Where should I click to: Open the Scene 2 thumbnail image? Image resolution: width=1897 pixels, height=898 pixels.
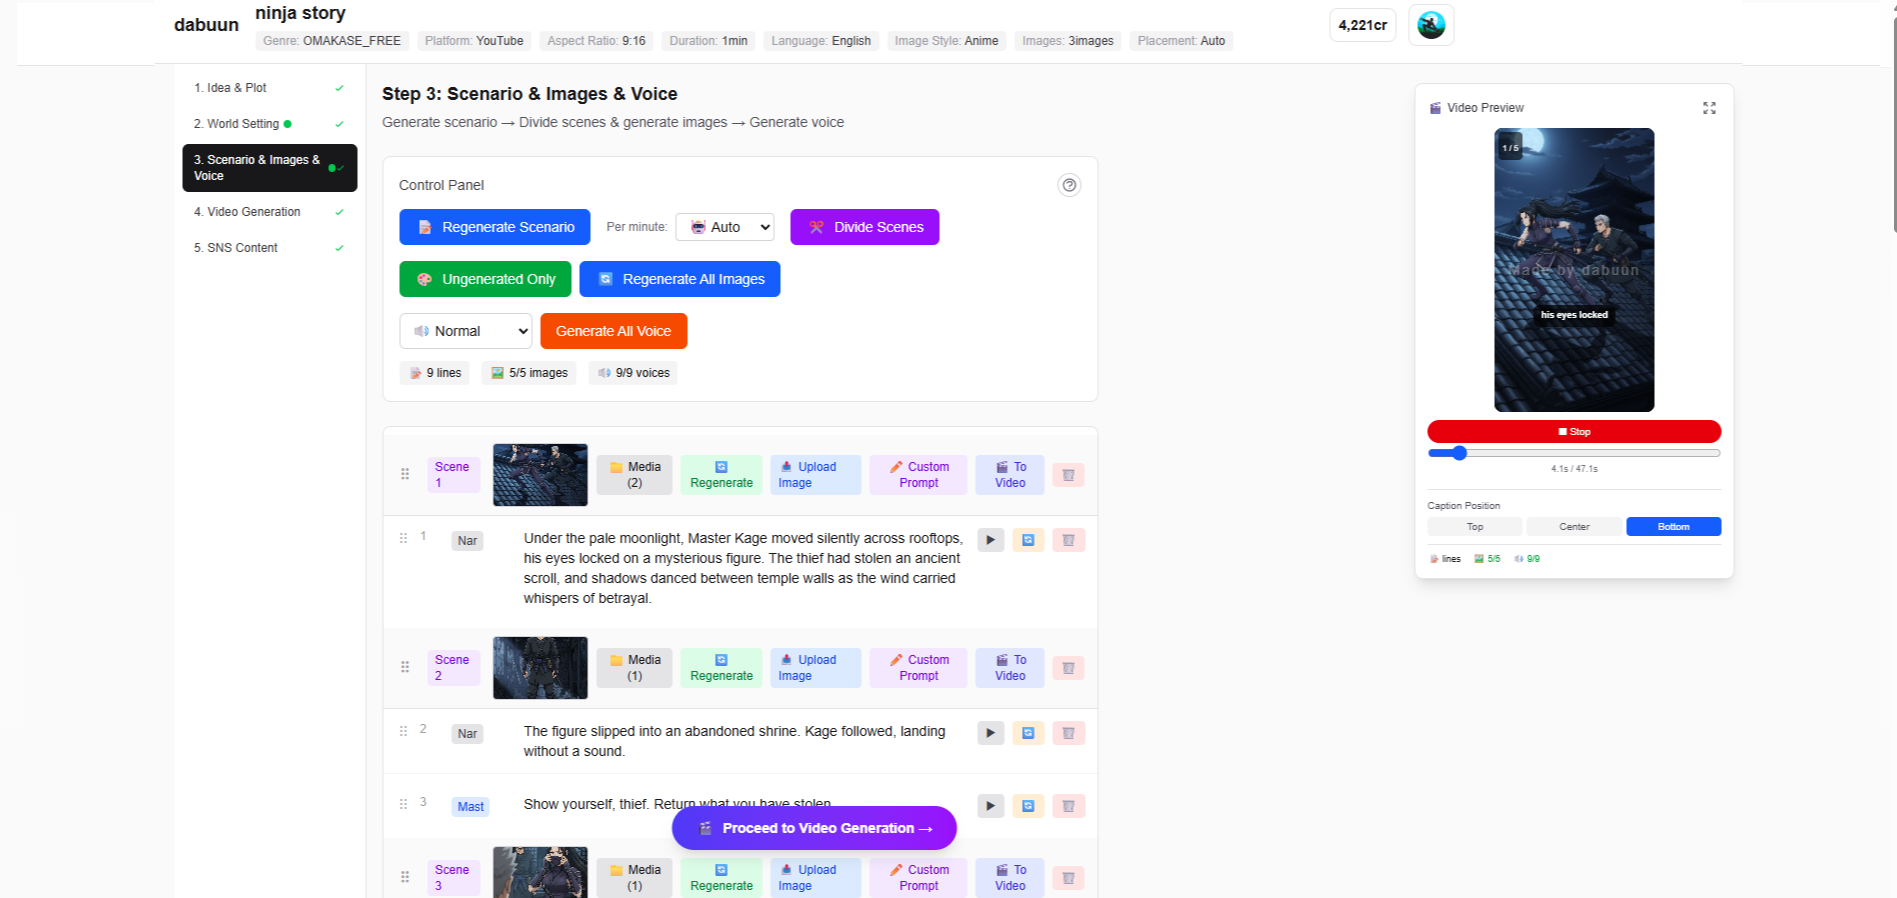[540, 668]
